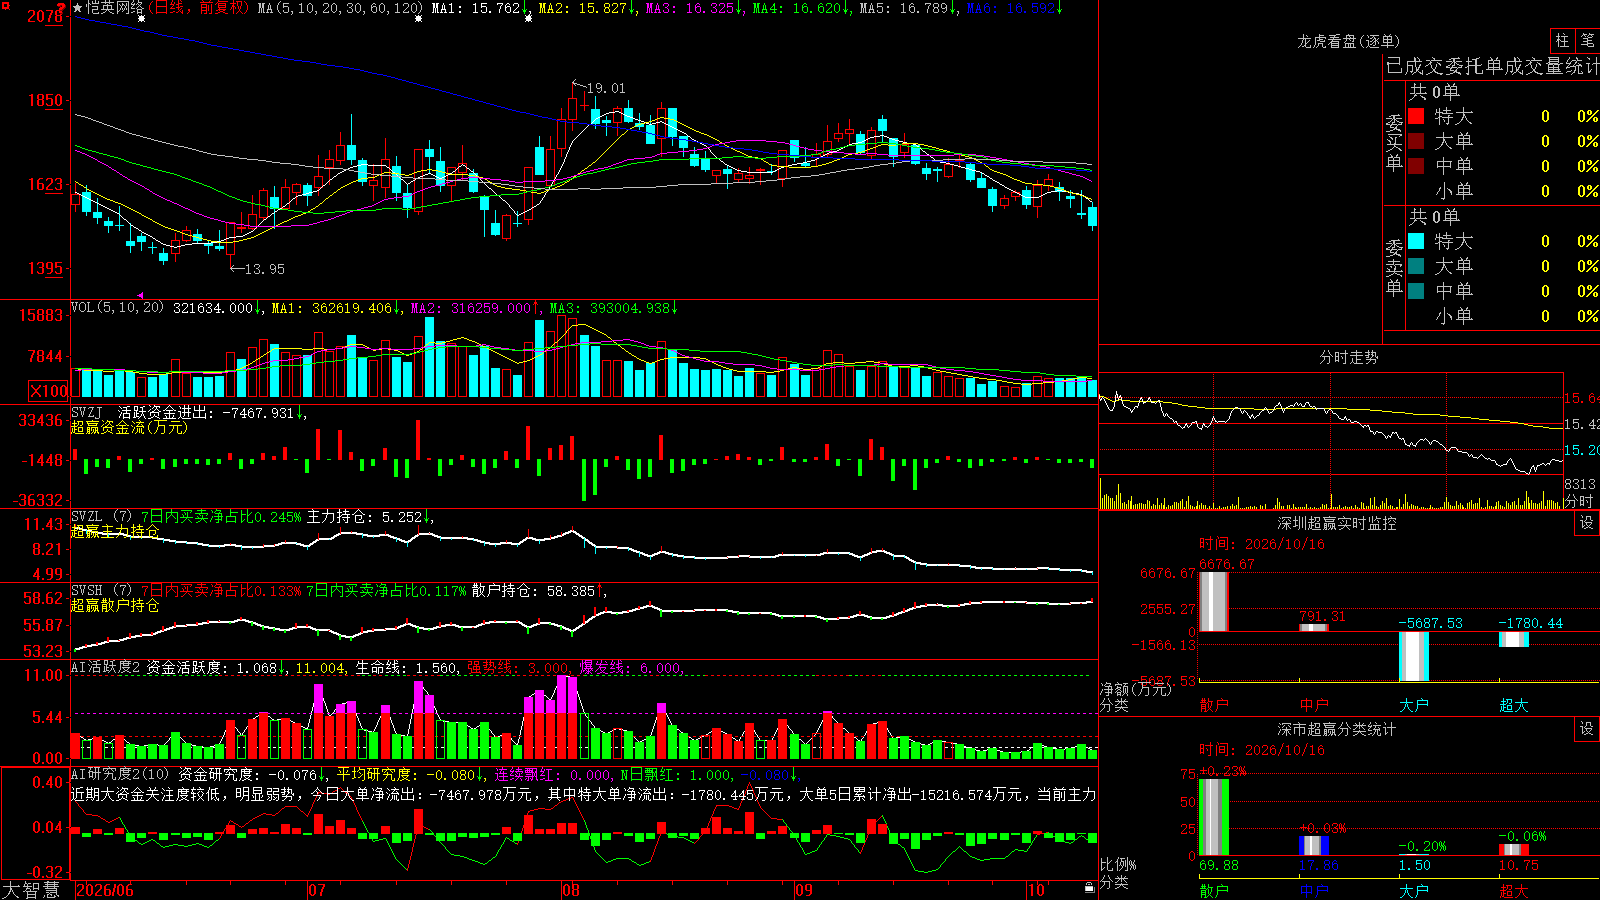Click the 已成交委托单成交量统计 header
The height and width of the screenshot is (900, 1600).
tap(1492, 66)
